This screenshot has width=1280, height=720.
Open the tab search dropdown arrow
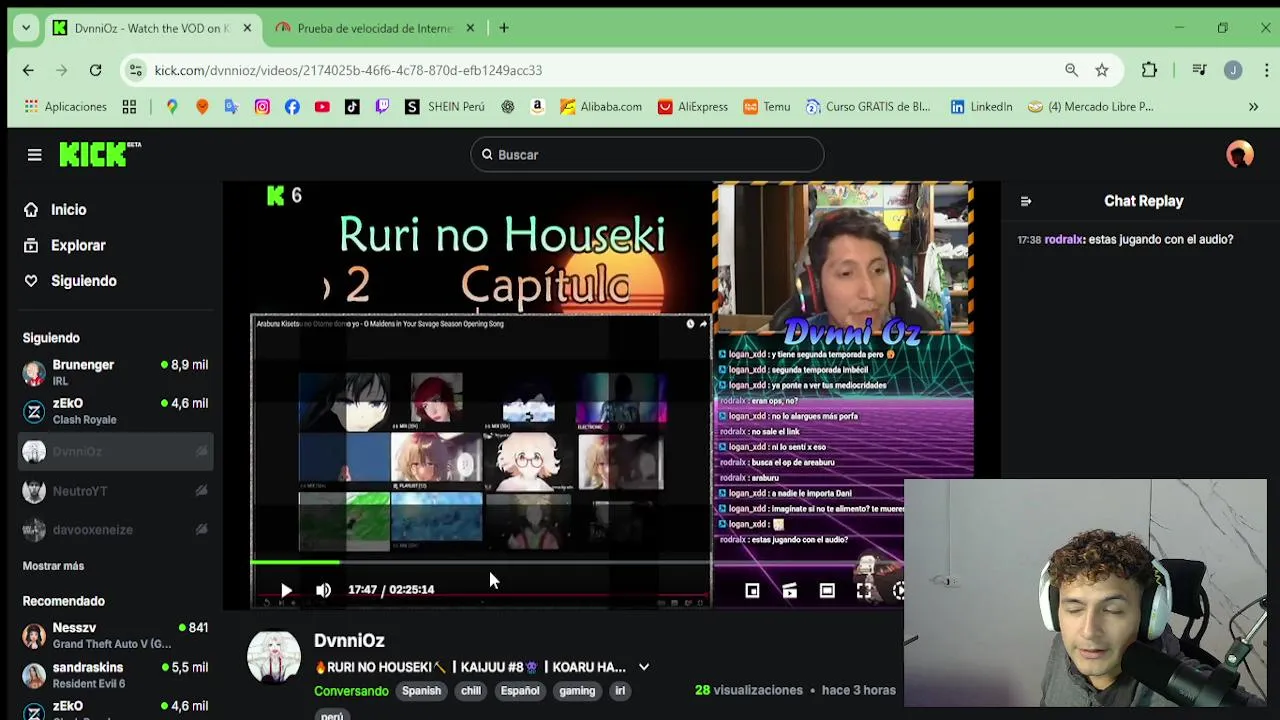pyautogui.click(x=25, y=28)
